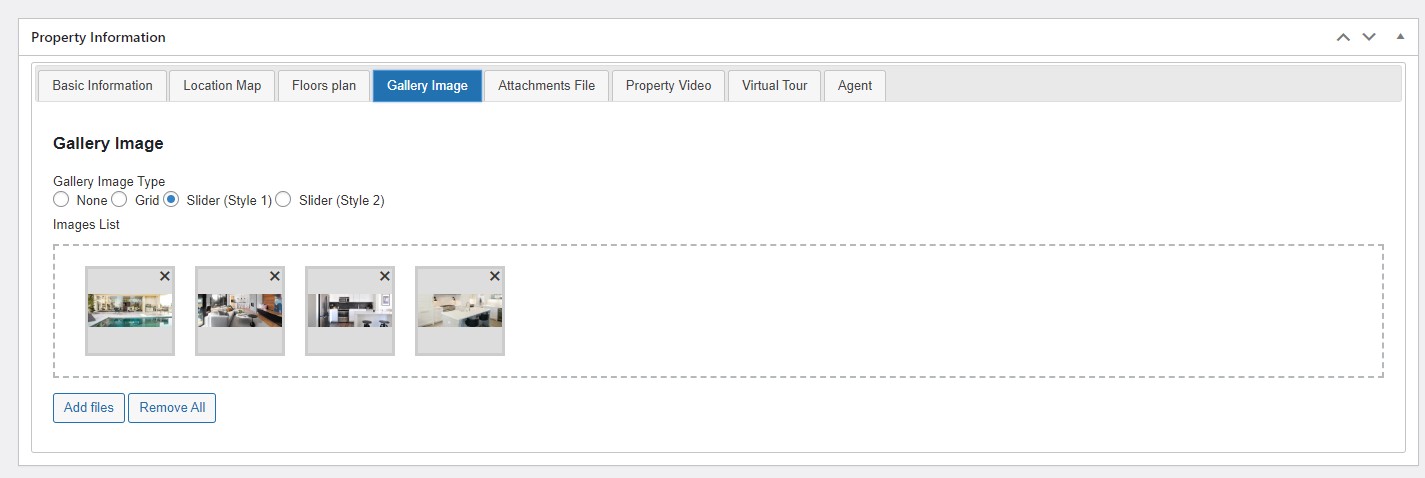Select Slider (Style 1) radio option
Image resolution: width=1425 pixels, height=478 pixels.
point(171,200)
